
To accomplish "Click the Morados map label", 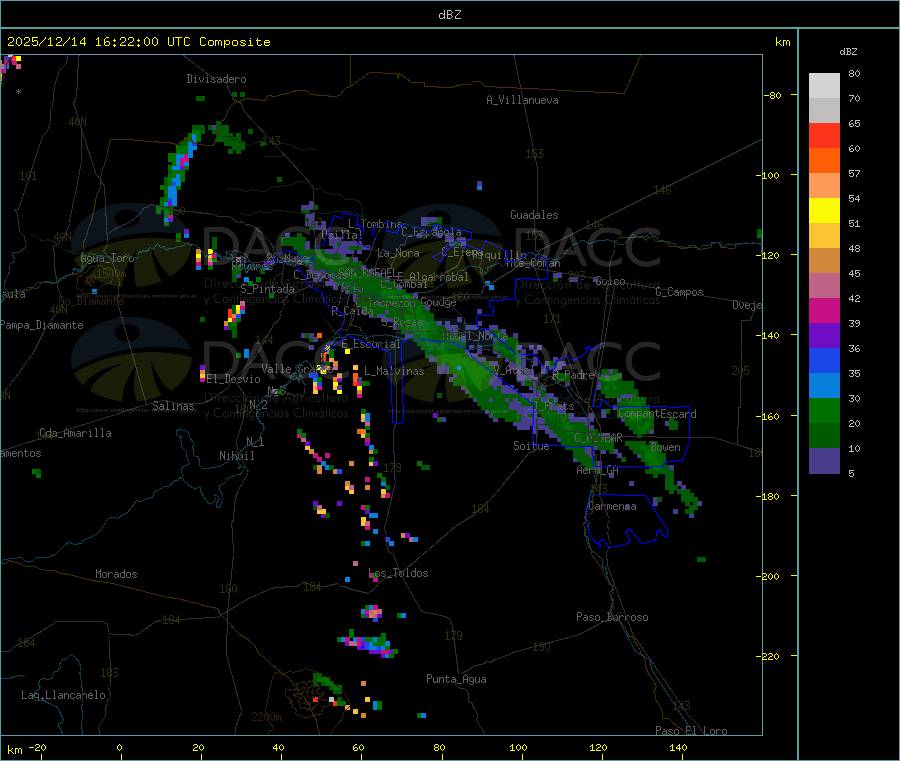I will (x=116, y=574).
